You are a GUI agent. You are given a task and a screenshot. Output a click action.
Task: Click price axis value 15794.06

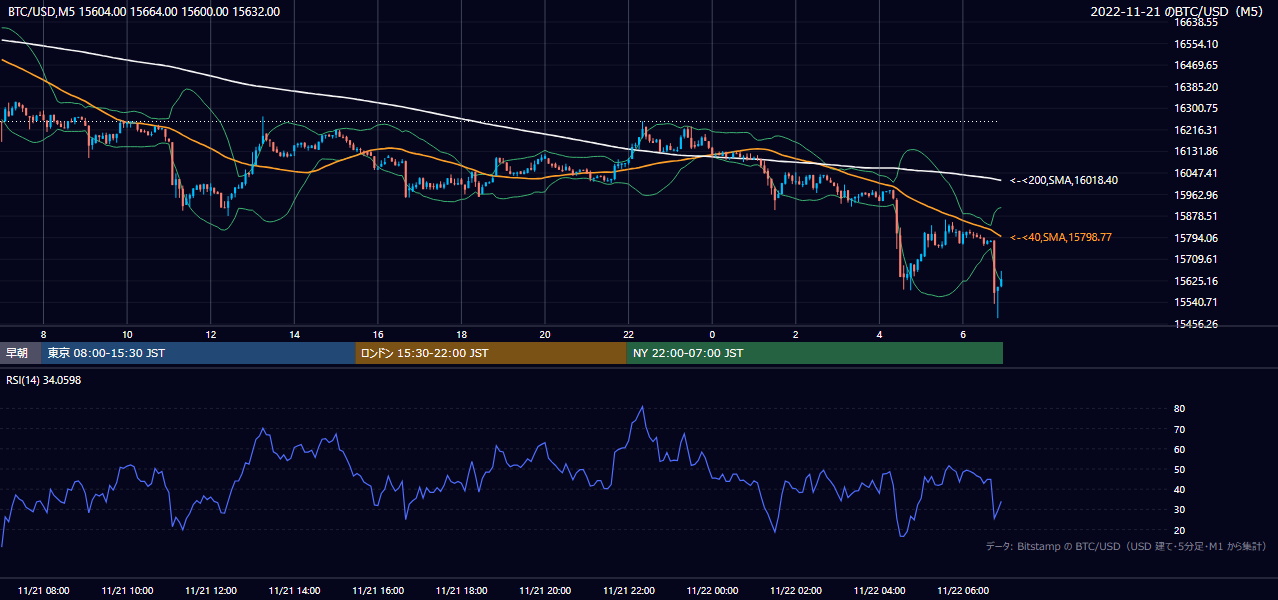click(1196, 238)
